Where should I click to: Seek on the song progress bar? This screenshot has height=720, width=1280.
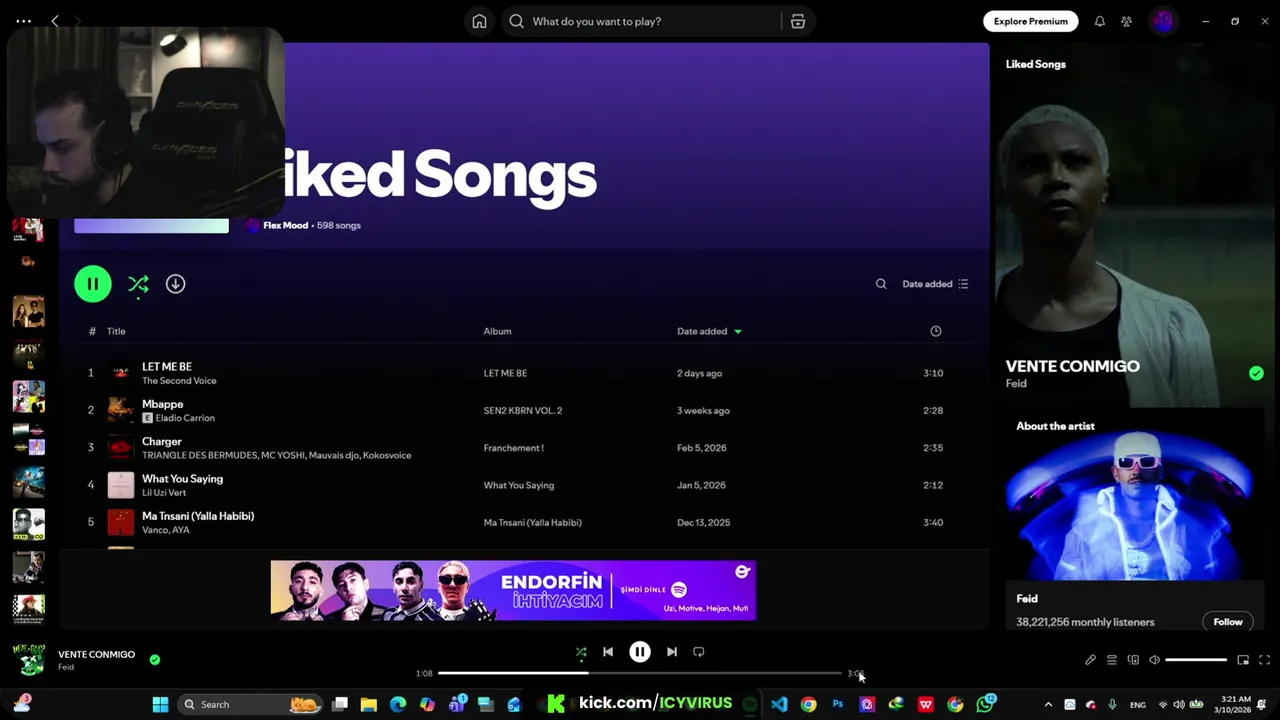coord(640,673)
